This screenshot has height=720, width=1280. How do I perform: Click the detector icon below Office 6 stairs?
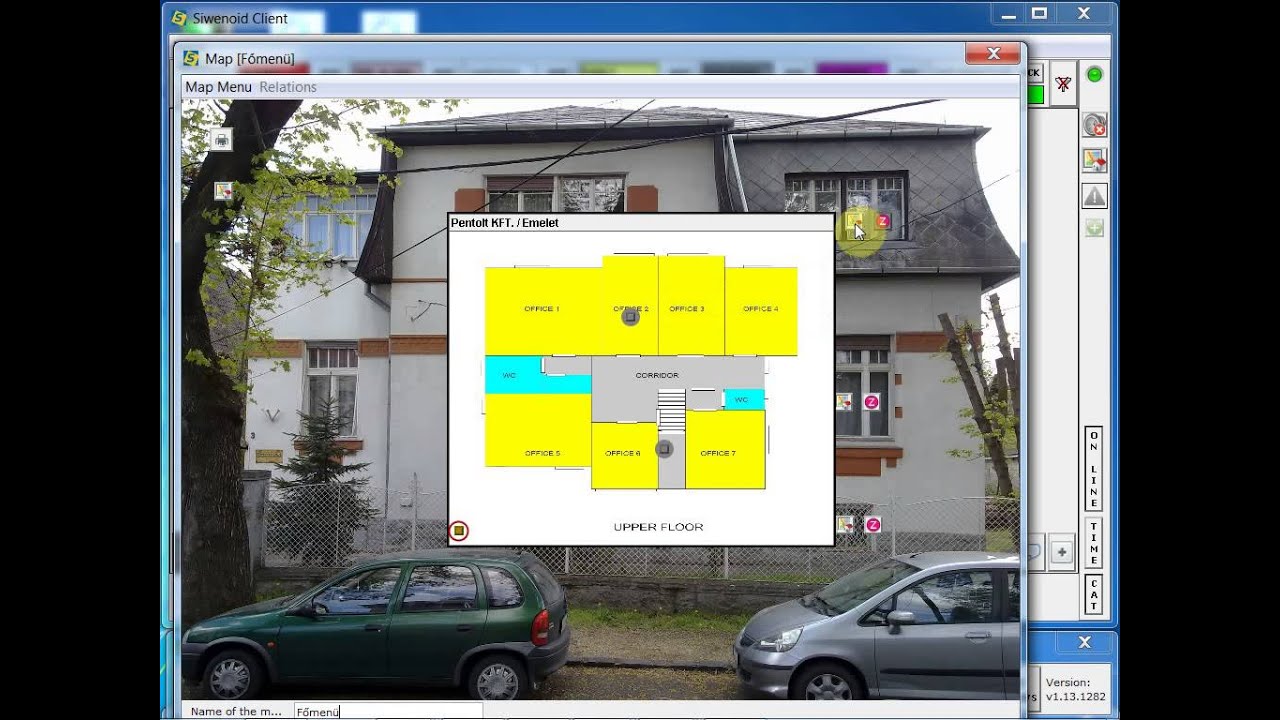663,450
